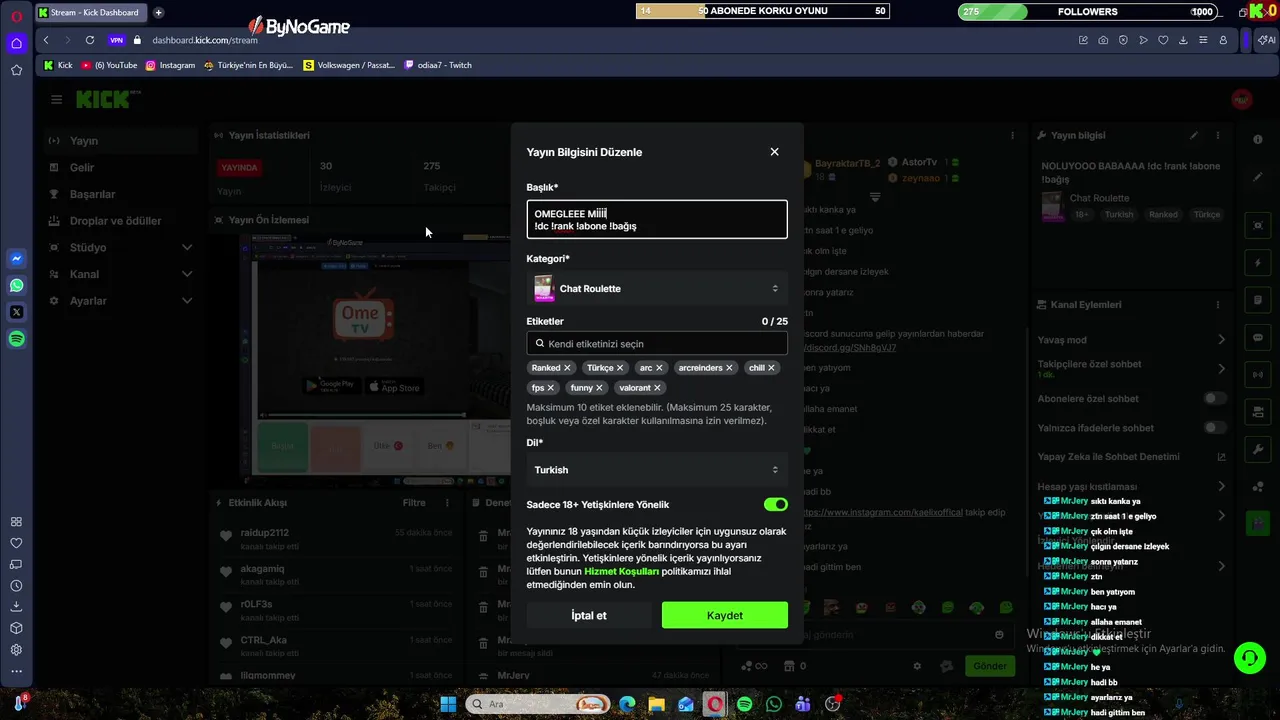Open the Hizmet Koşulları link

coord(621,571)
